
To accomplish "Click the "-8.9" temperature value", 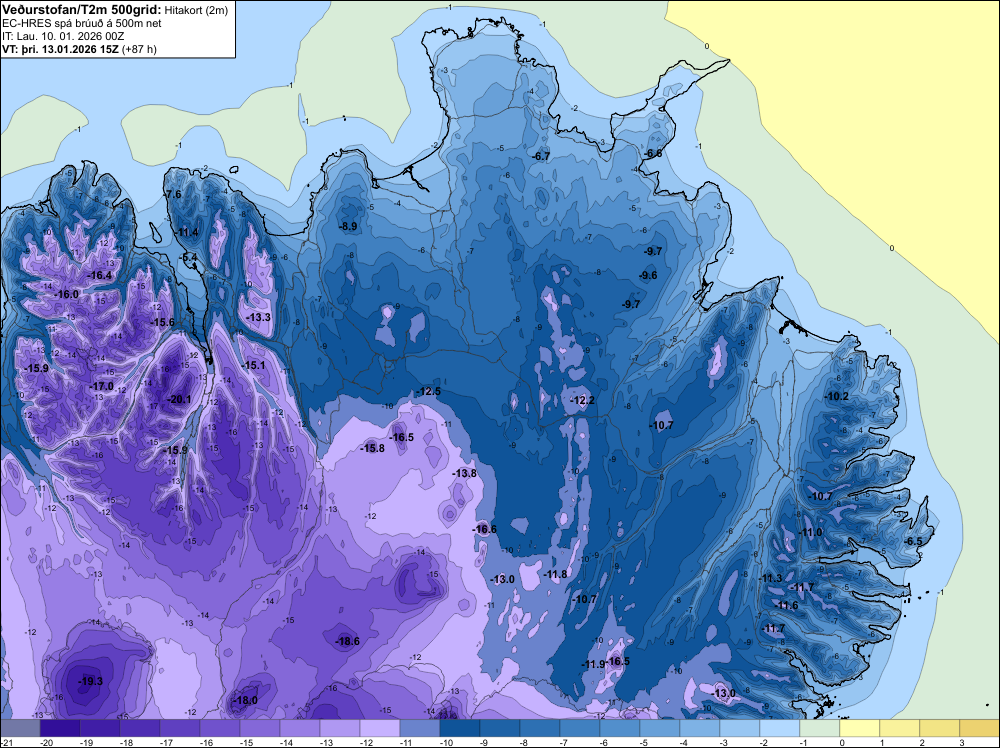I will click(348, 226).
